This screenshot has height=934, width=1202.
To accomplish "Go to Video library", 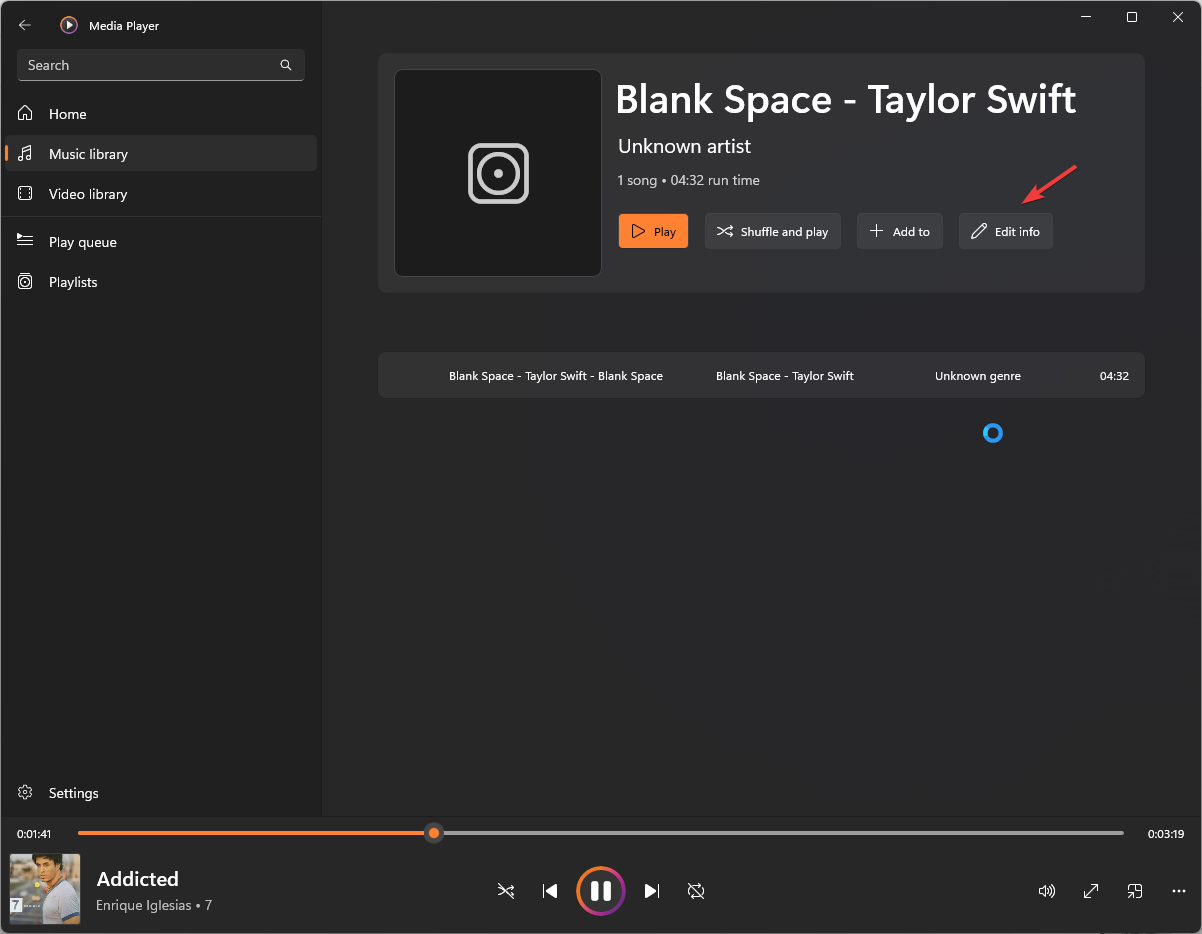I will point(88,194).
